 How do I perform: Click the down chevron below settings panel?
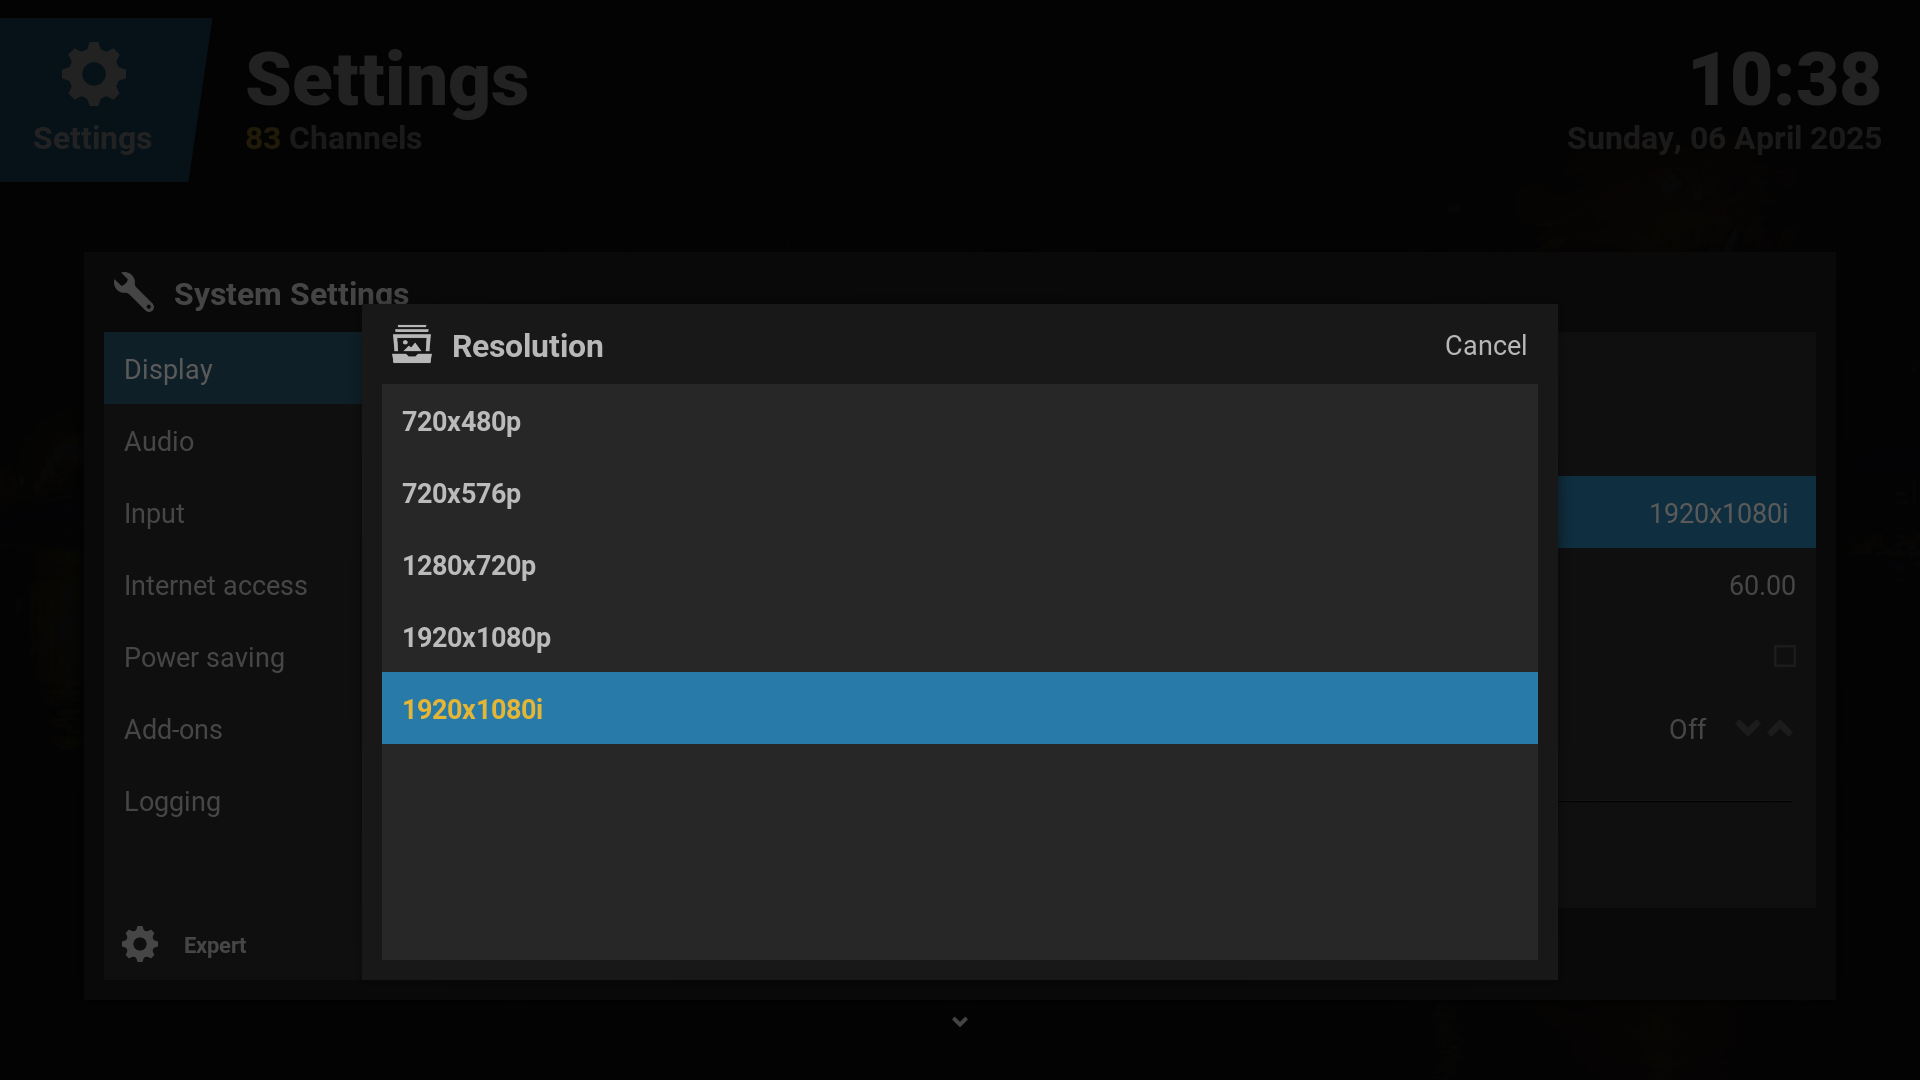[960, 1021]
